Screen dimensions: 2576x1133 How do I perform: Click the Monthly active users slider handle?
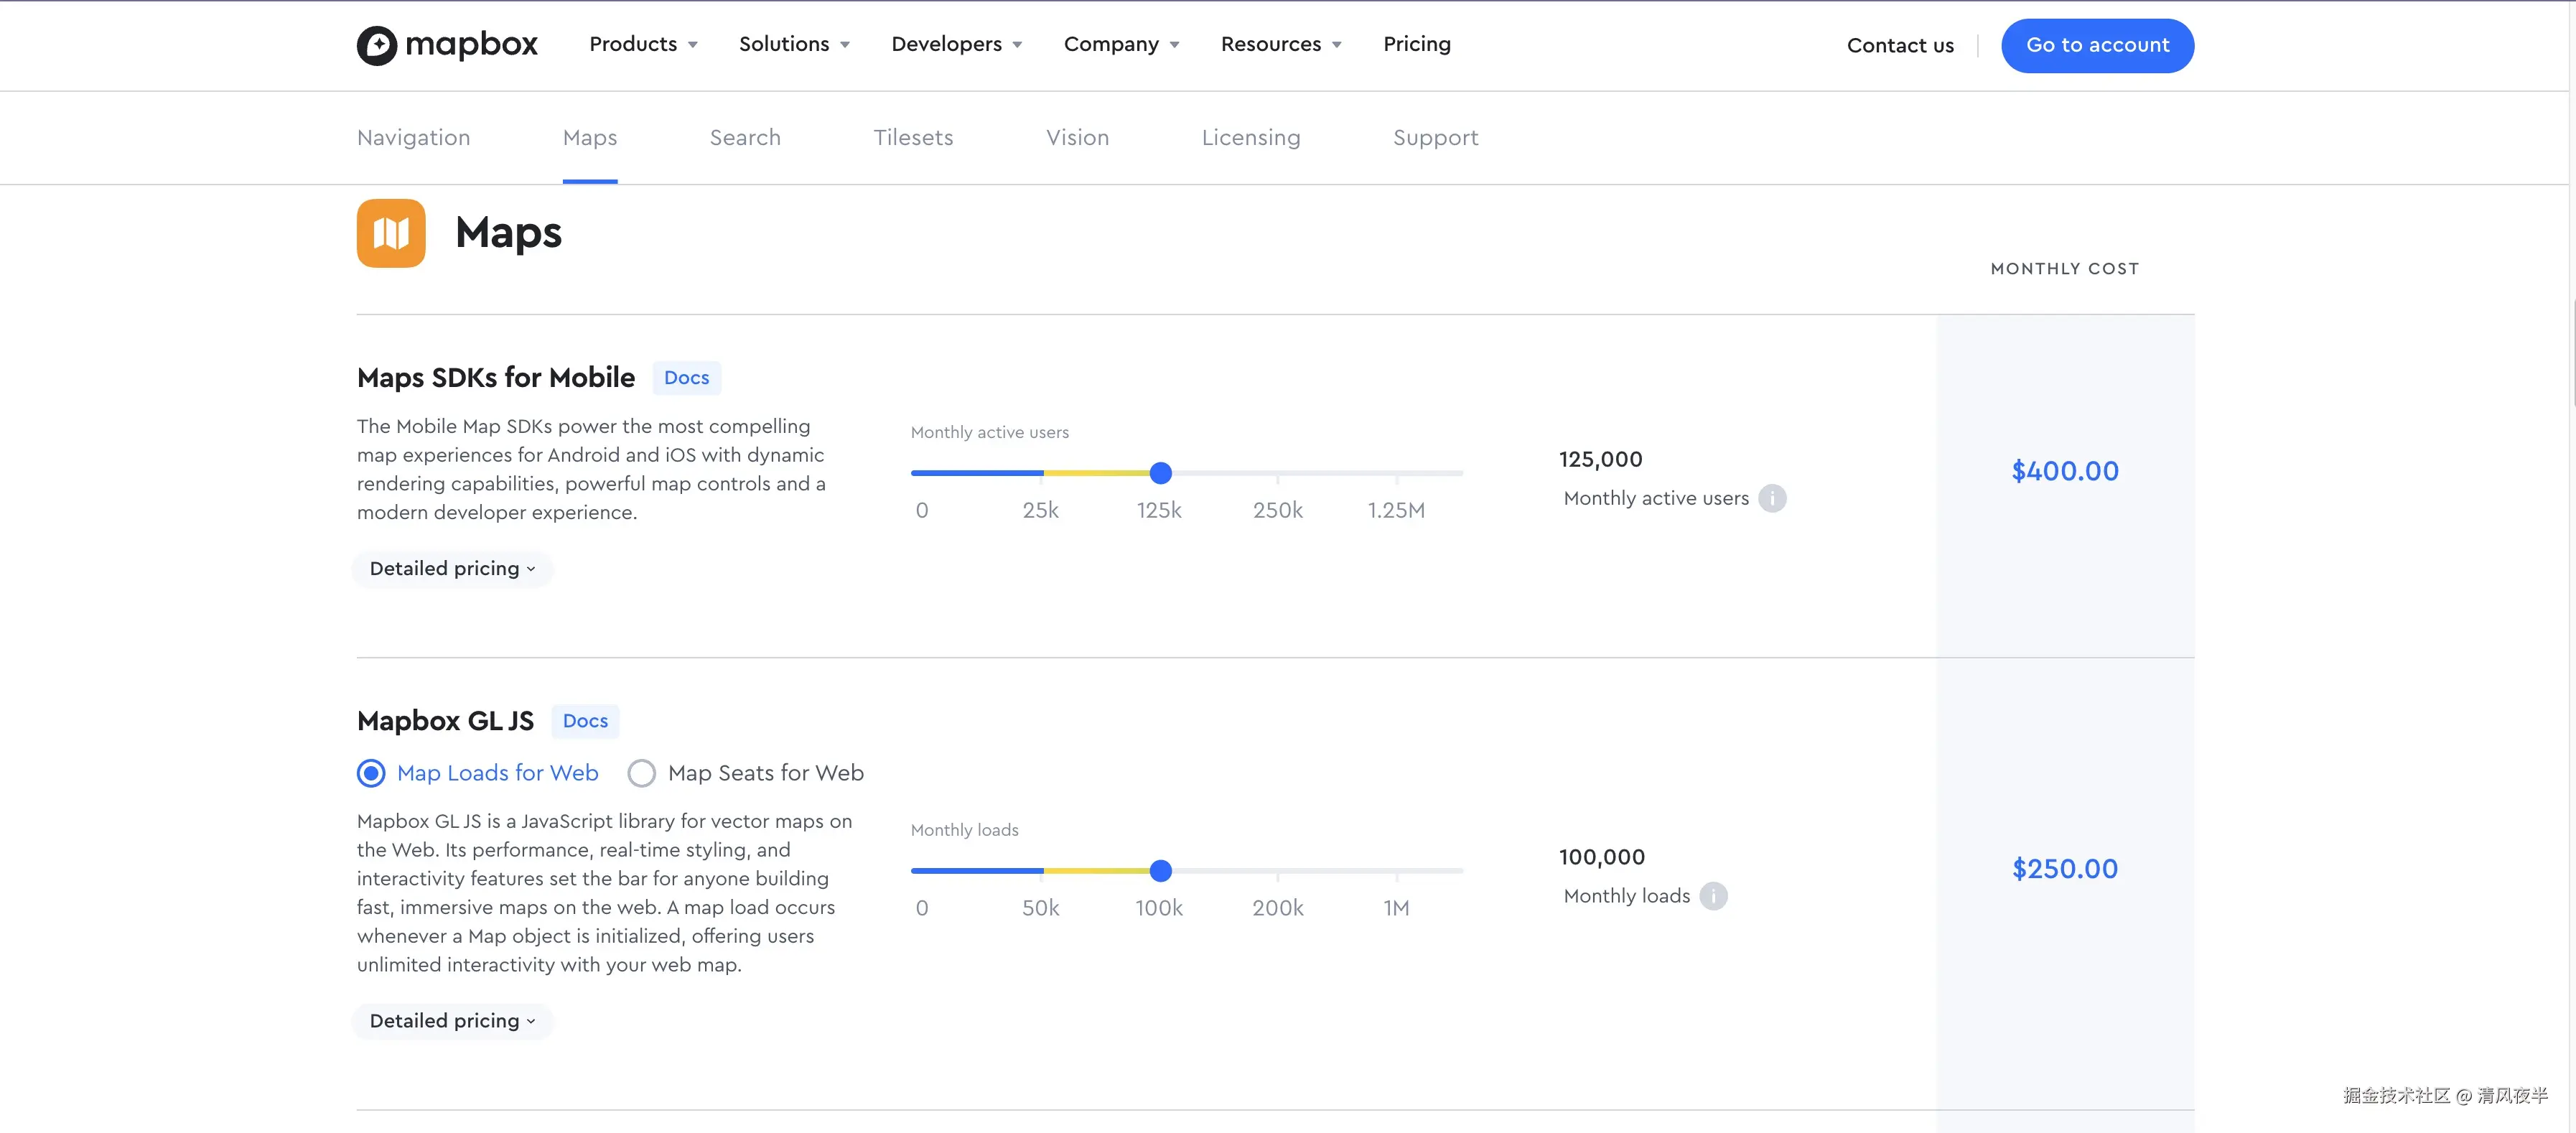(x=1160, y=473)
